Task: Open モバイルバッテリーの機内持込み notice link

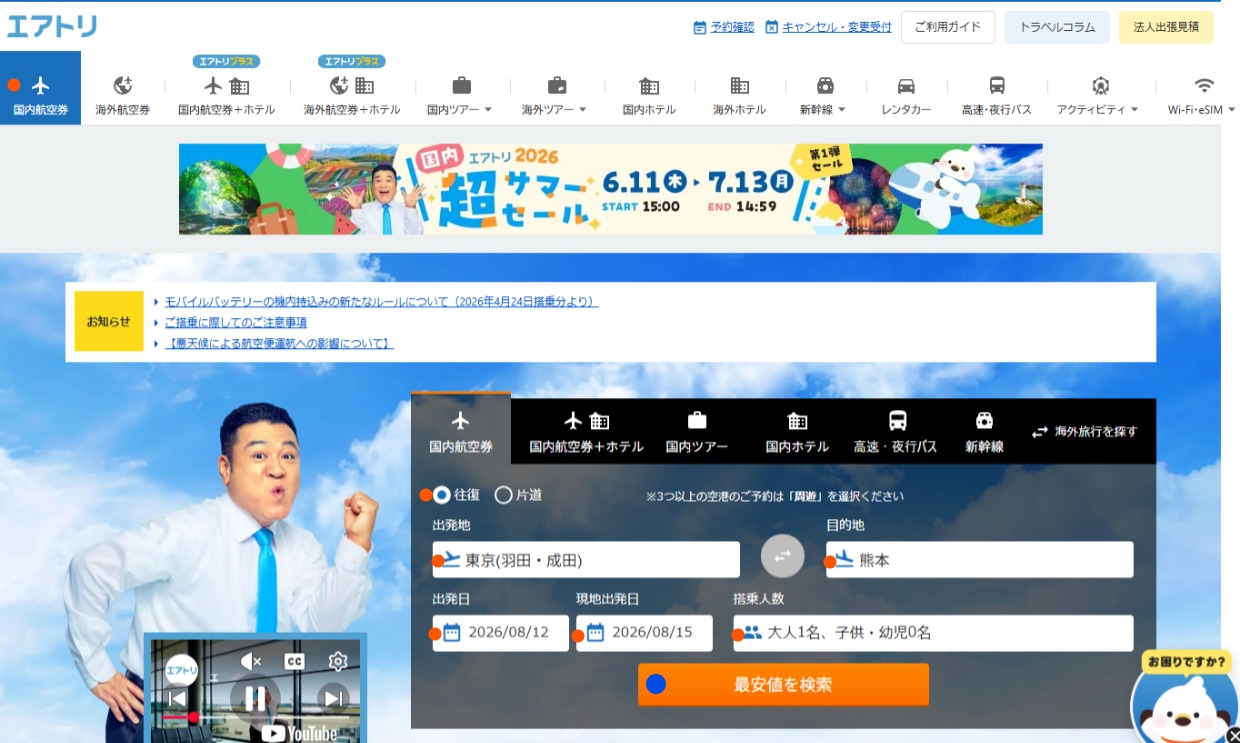Action: 381,301
